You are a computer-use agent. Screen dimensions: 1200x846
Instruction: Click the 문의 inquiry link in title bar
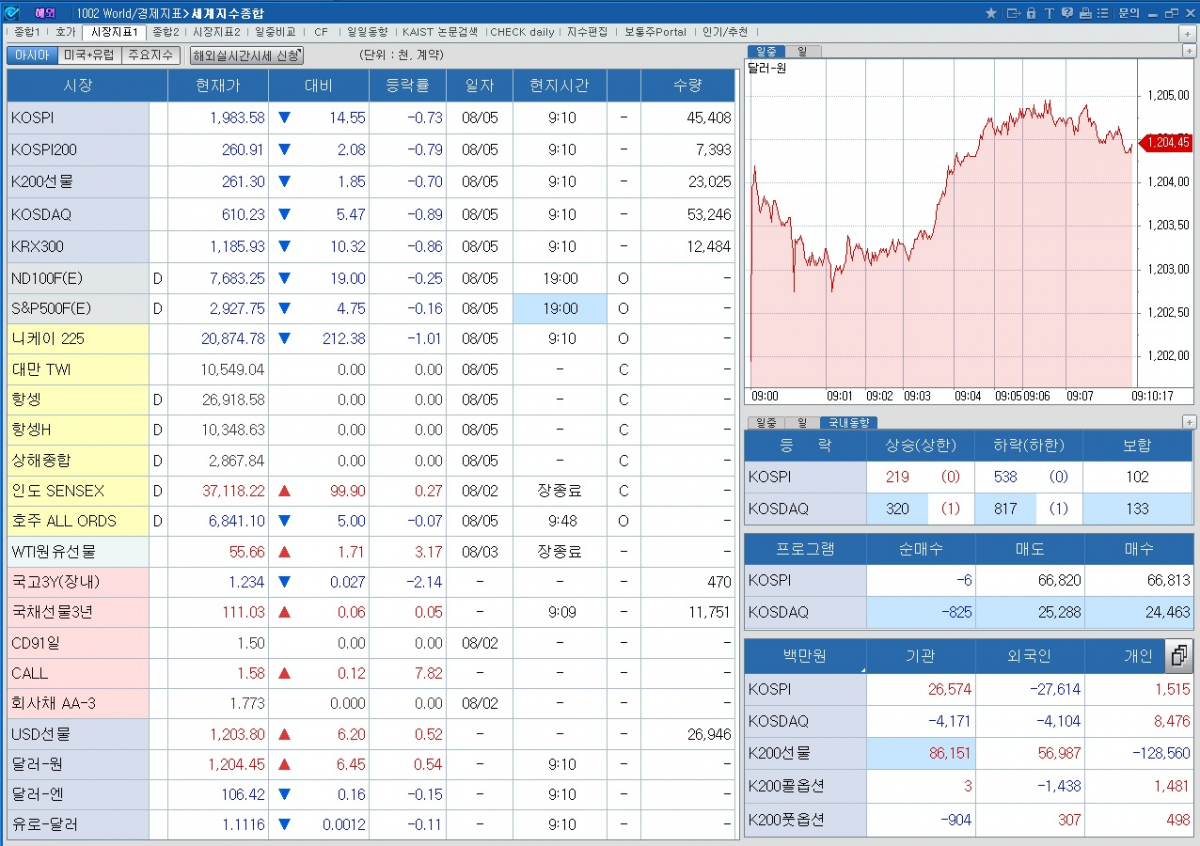[1128, 13]
